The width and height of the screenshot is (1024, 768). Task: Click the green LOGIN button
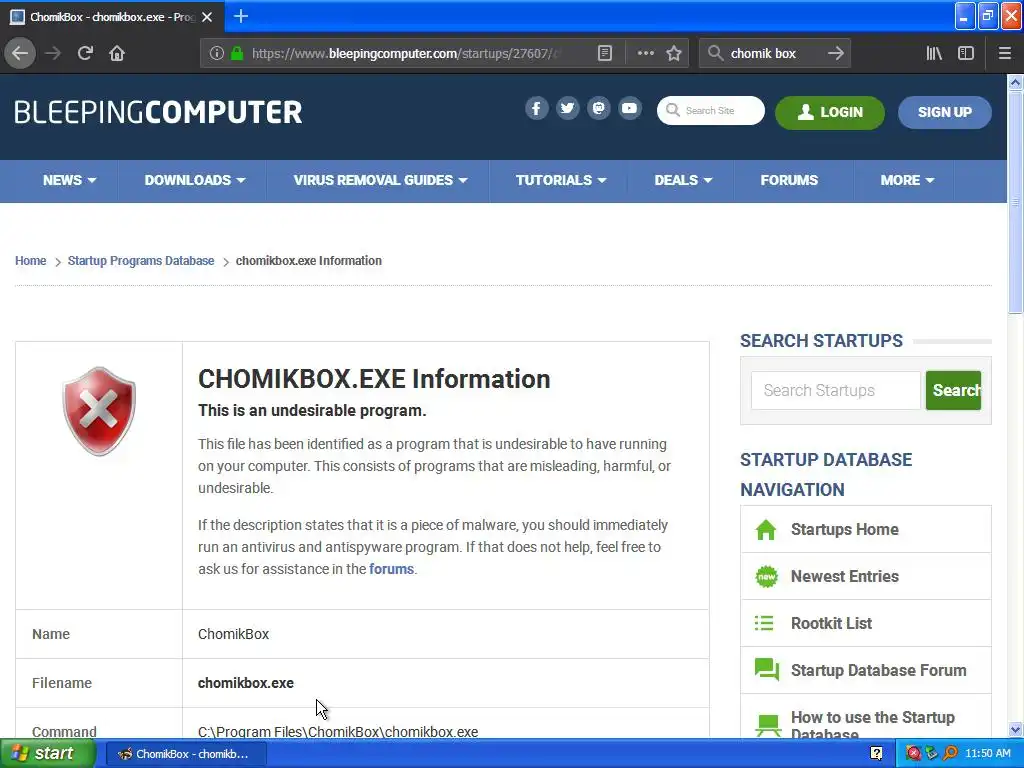coord(829,112)
